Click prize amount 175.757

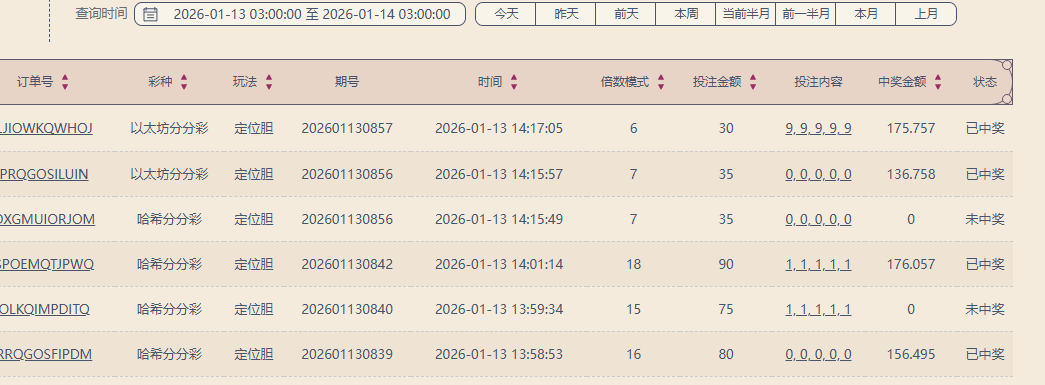click(911, 129)
